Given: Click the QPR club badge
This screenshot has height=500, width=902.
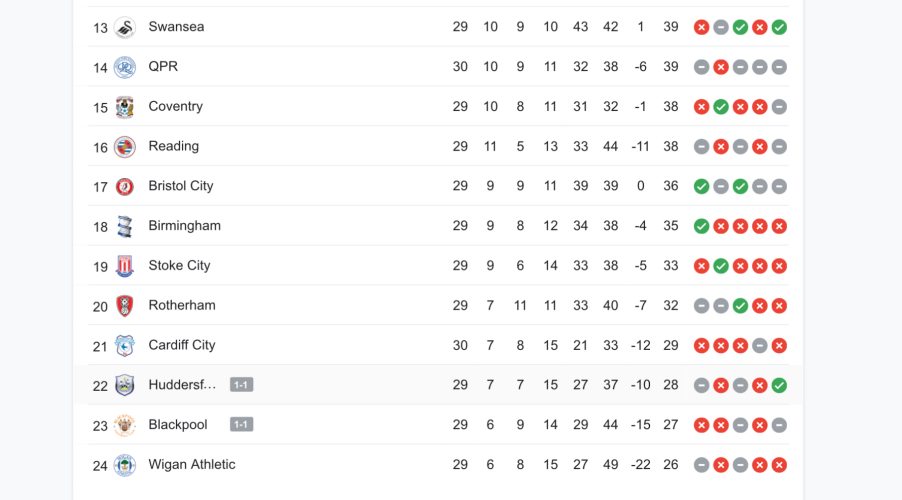Looking at the screenshot, I should [x=124, y=67].
